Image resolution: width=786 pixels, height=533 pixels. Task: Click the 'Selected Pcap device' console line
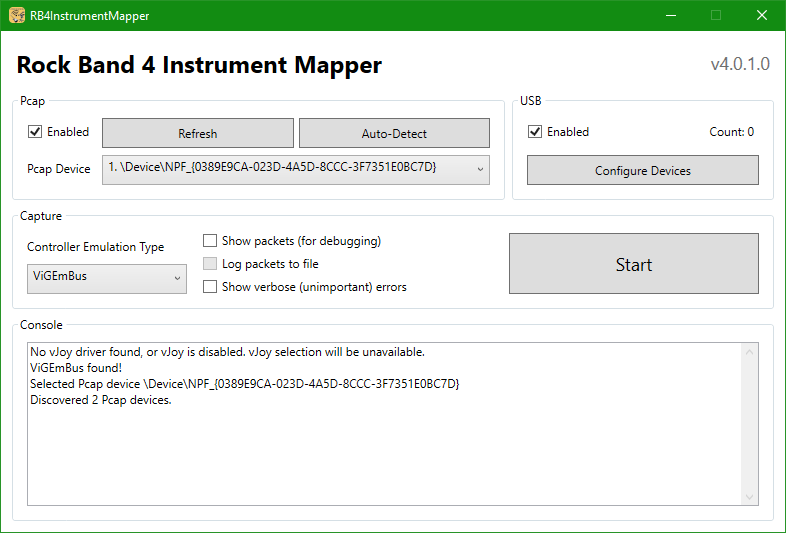click(245, 384)
